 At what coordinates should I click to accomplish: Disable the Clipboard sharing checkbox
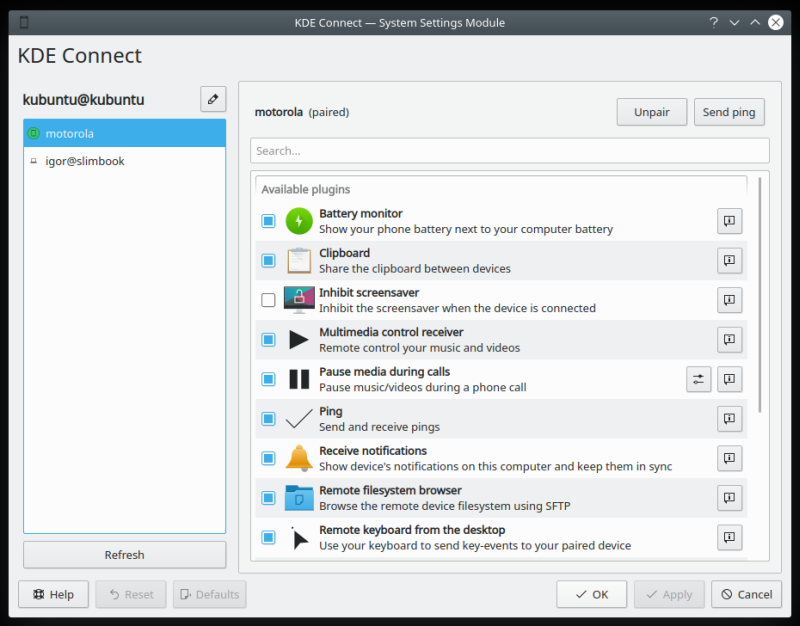click(268, 260)
